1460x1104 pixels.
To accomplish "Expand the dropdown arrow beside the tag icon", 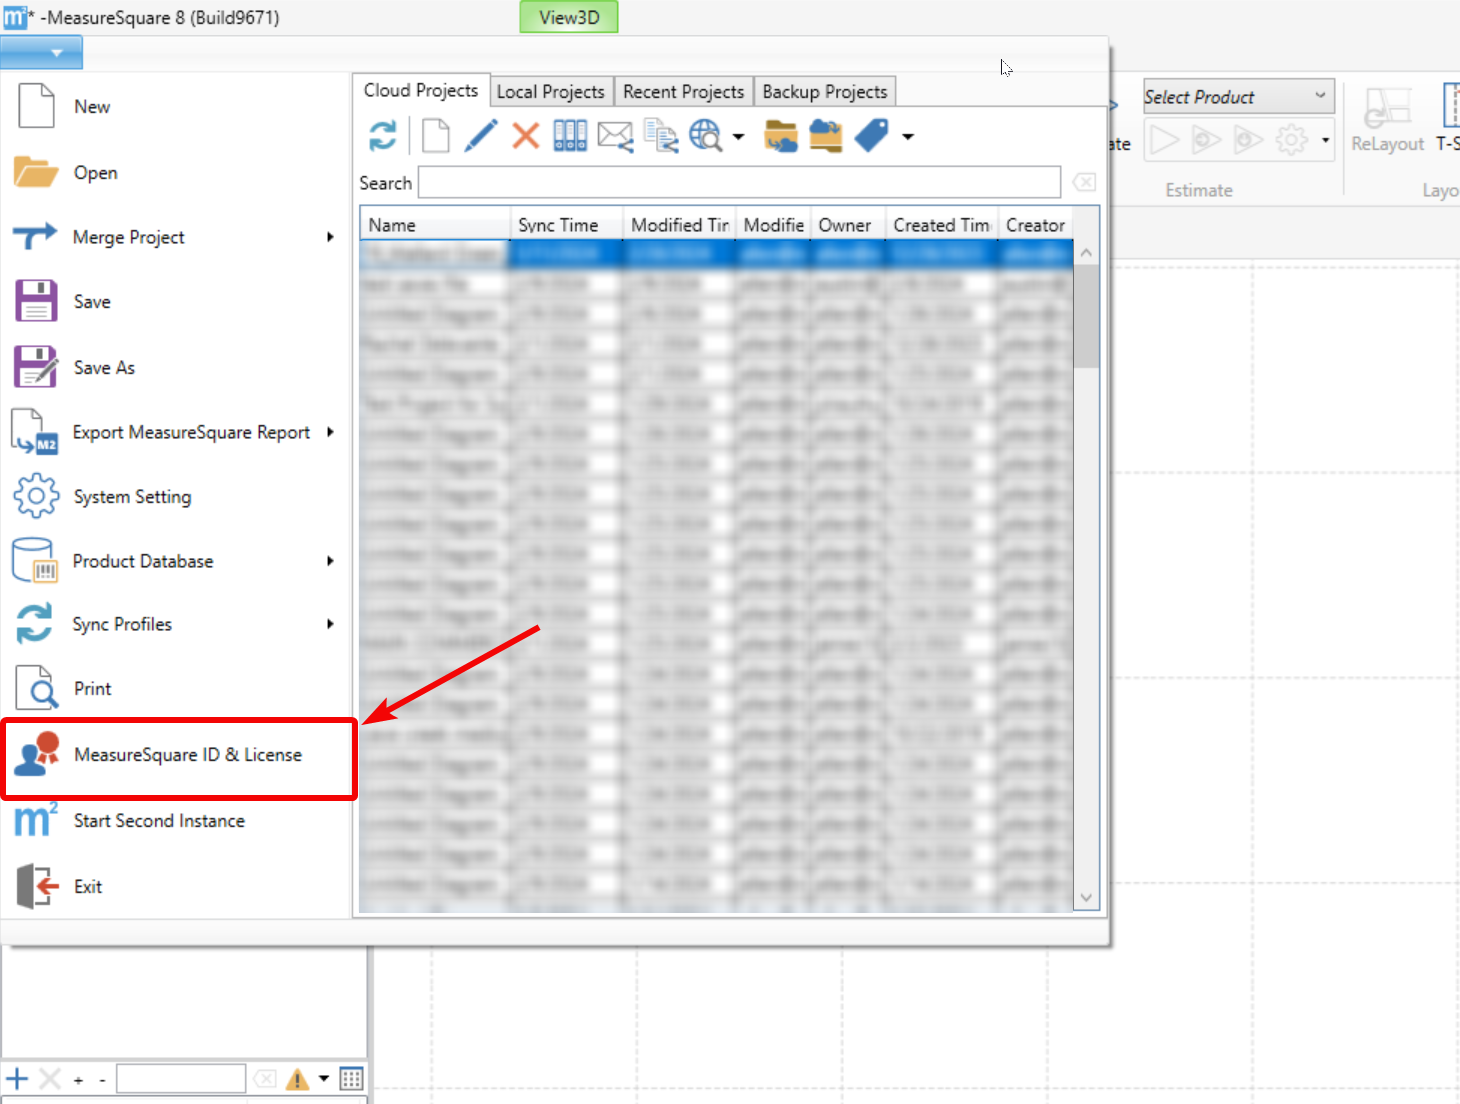I will click(x=908, y=136).
